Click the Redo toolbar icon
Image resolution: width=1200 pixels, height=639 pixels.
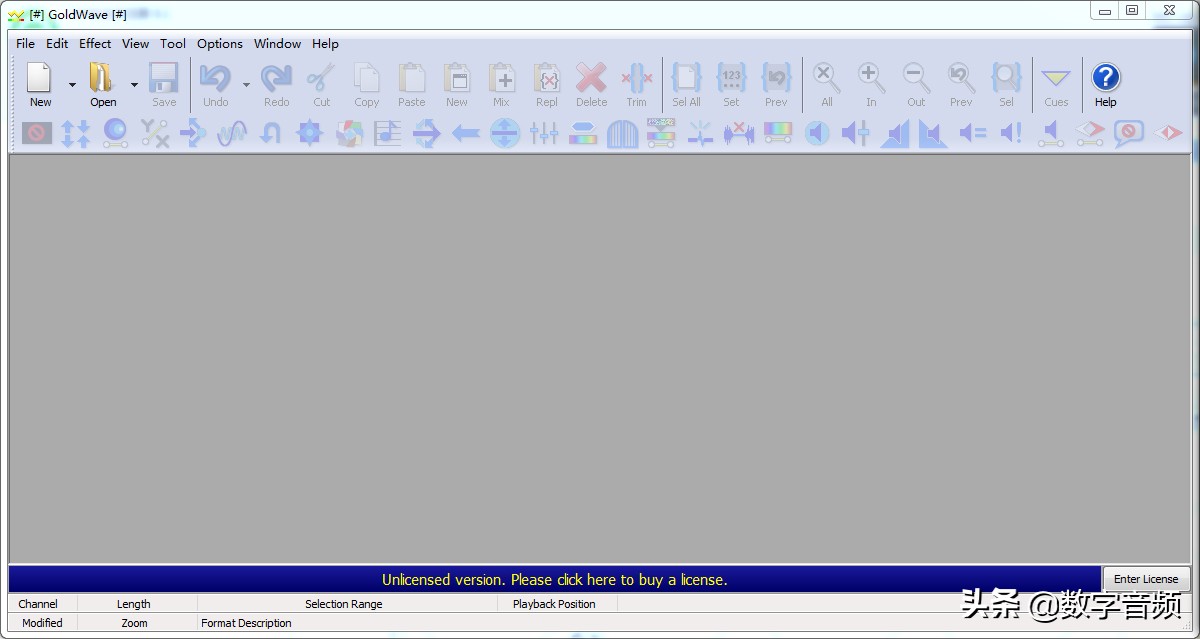pyautogui.click(x=276, y=84)
